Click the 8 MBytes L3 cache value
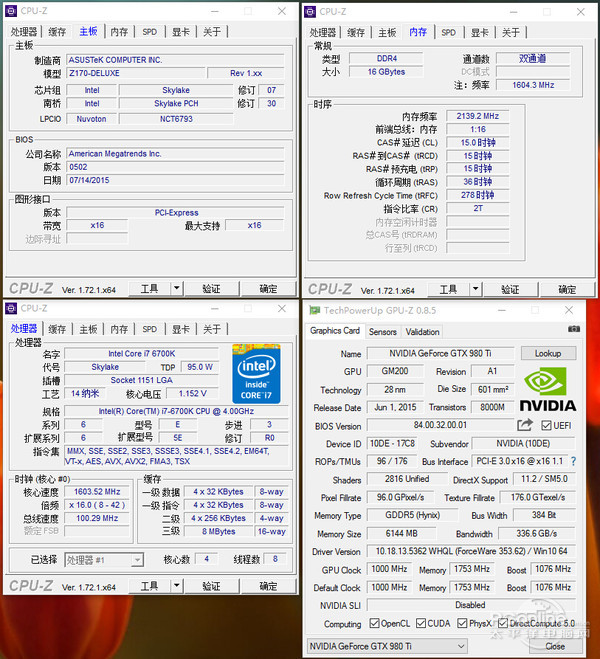This screenshot has width=600, height=659. [x=218, y=531]
